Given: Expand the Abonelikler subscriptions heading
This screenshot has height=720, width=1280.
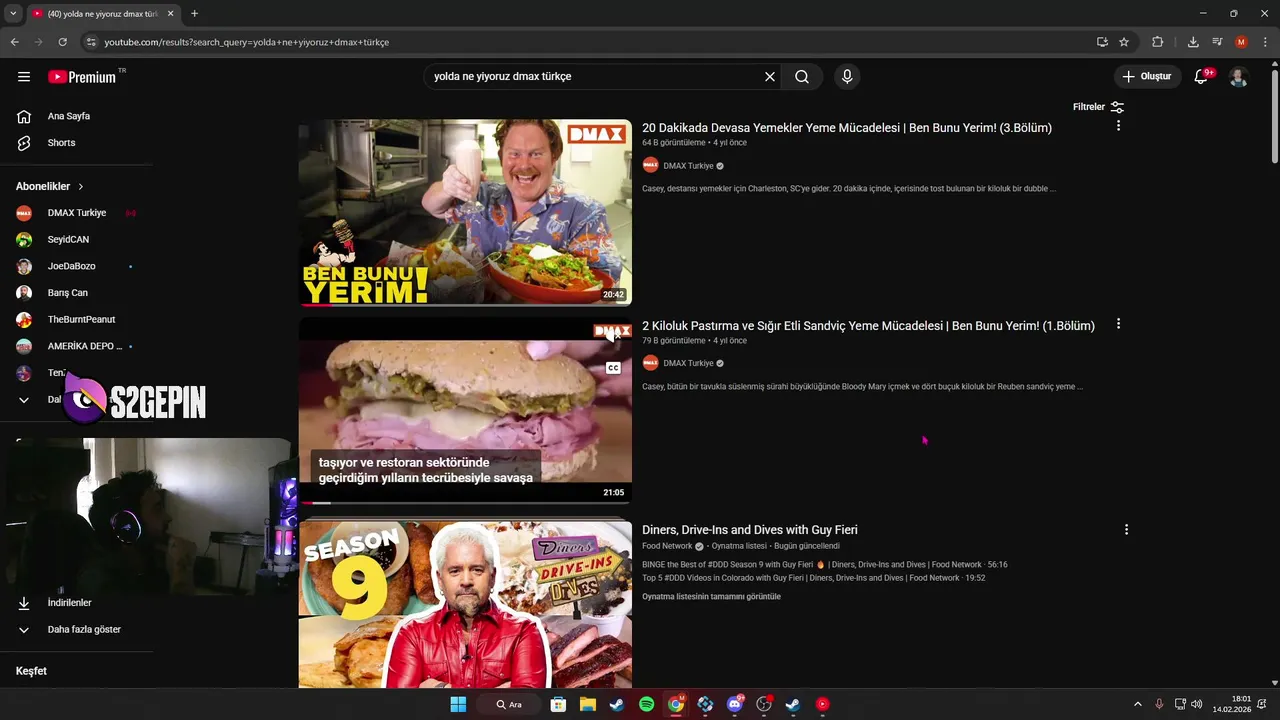Looking at the screenshot, I should 50,186.
